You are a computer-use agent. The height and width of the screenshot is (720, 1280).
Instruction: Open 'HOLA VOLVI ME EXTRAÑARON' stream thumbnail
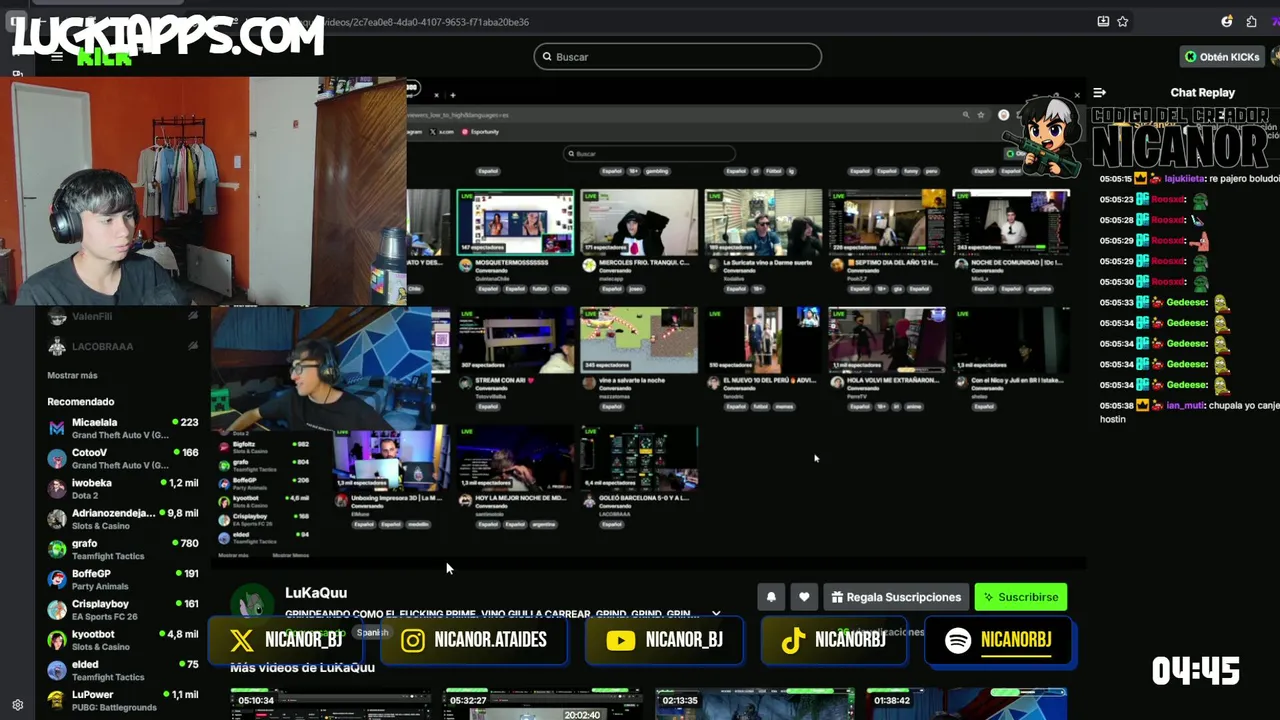point(887,340)
